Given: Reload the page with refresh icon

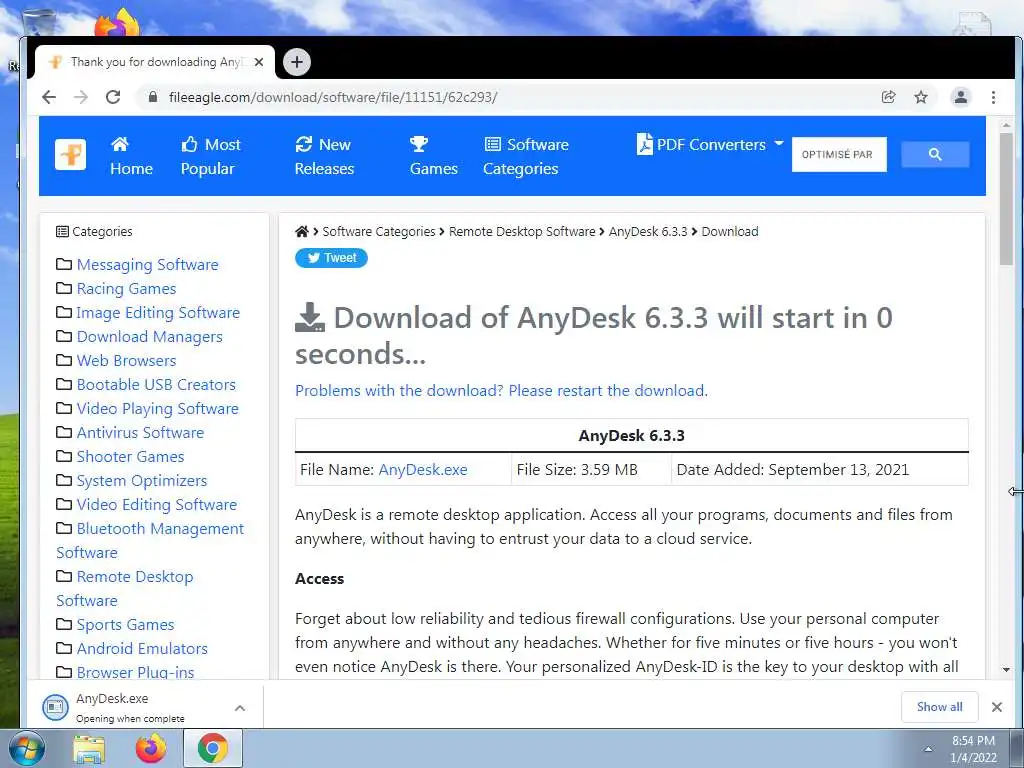Looking at the screenshot, I should 113,97.
